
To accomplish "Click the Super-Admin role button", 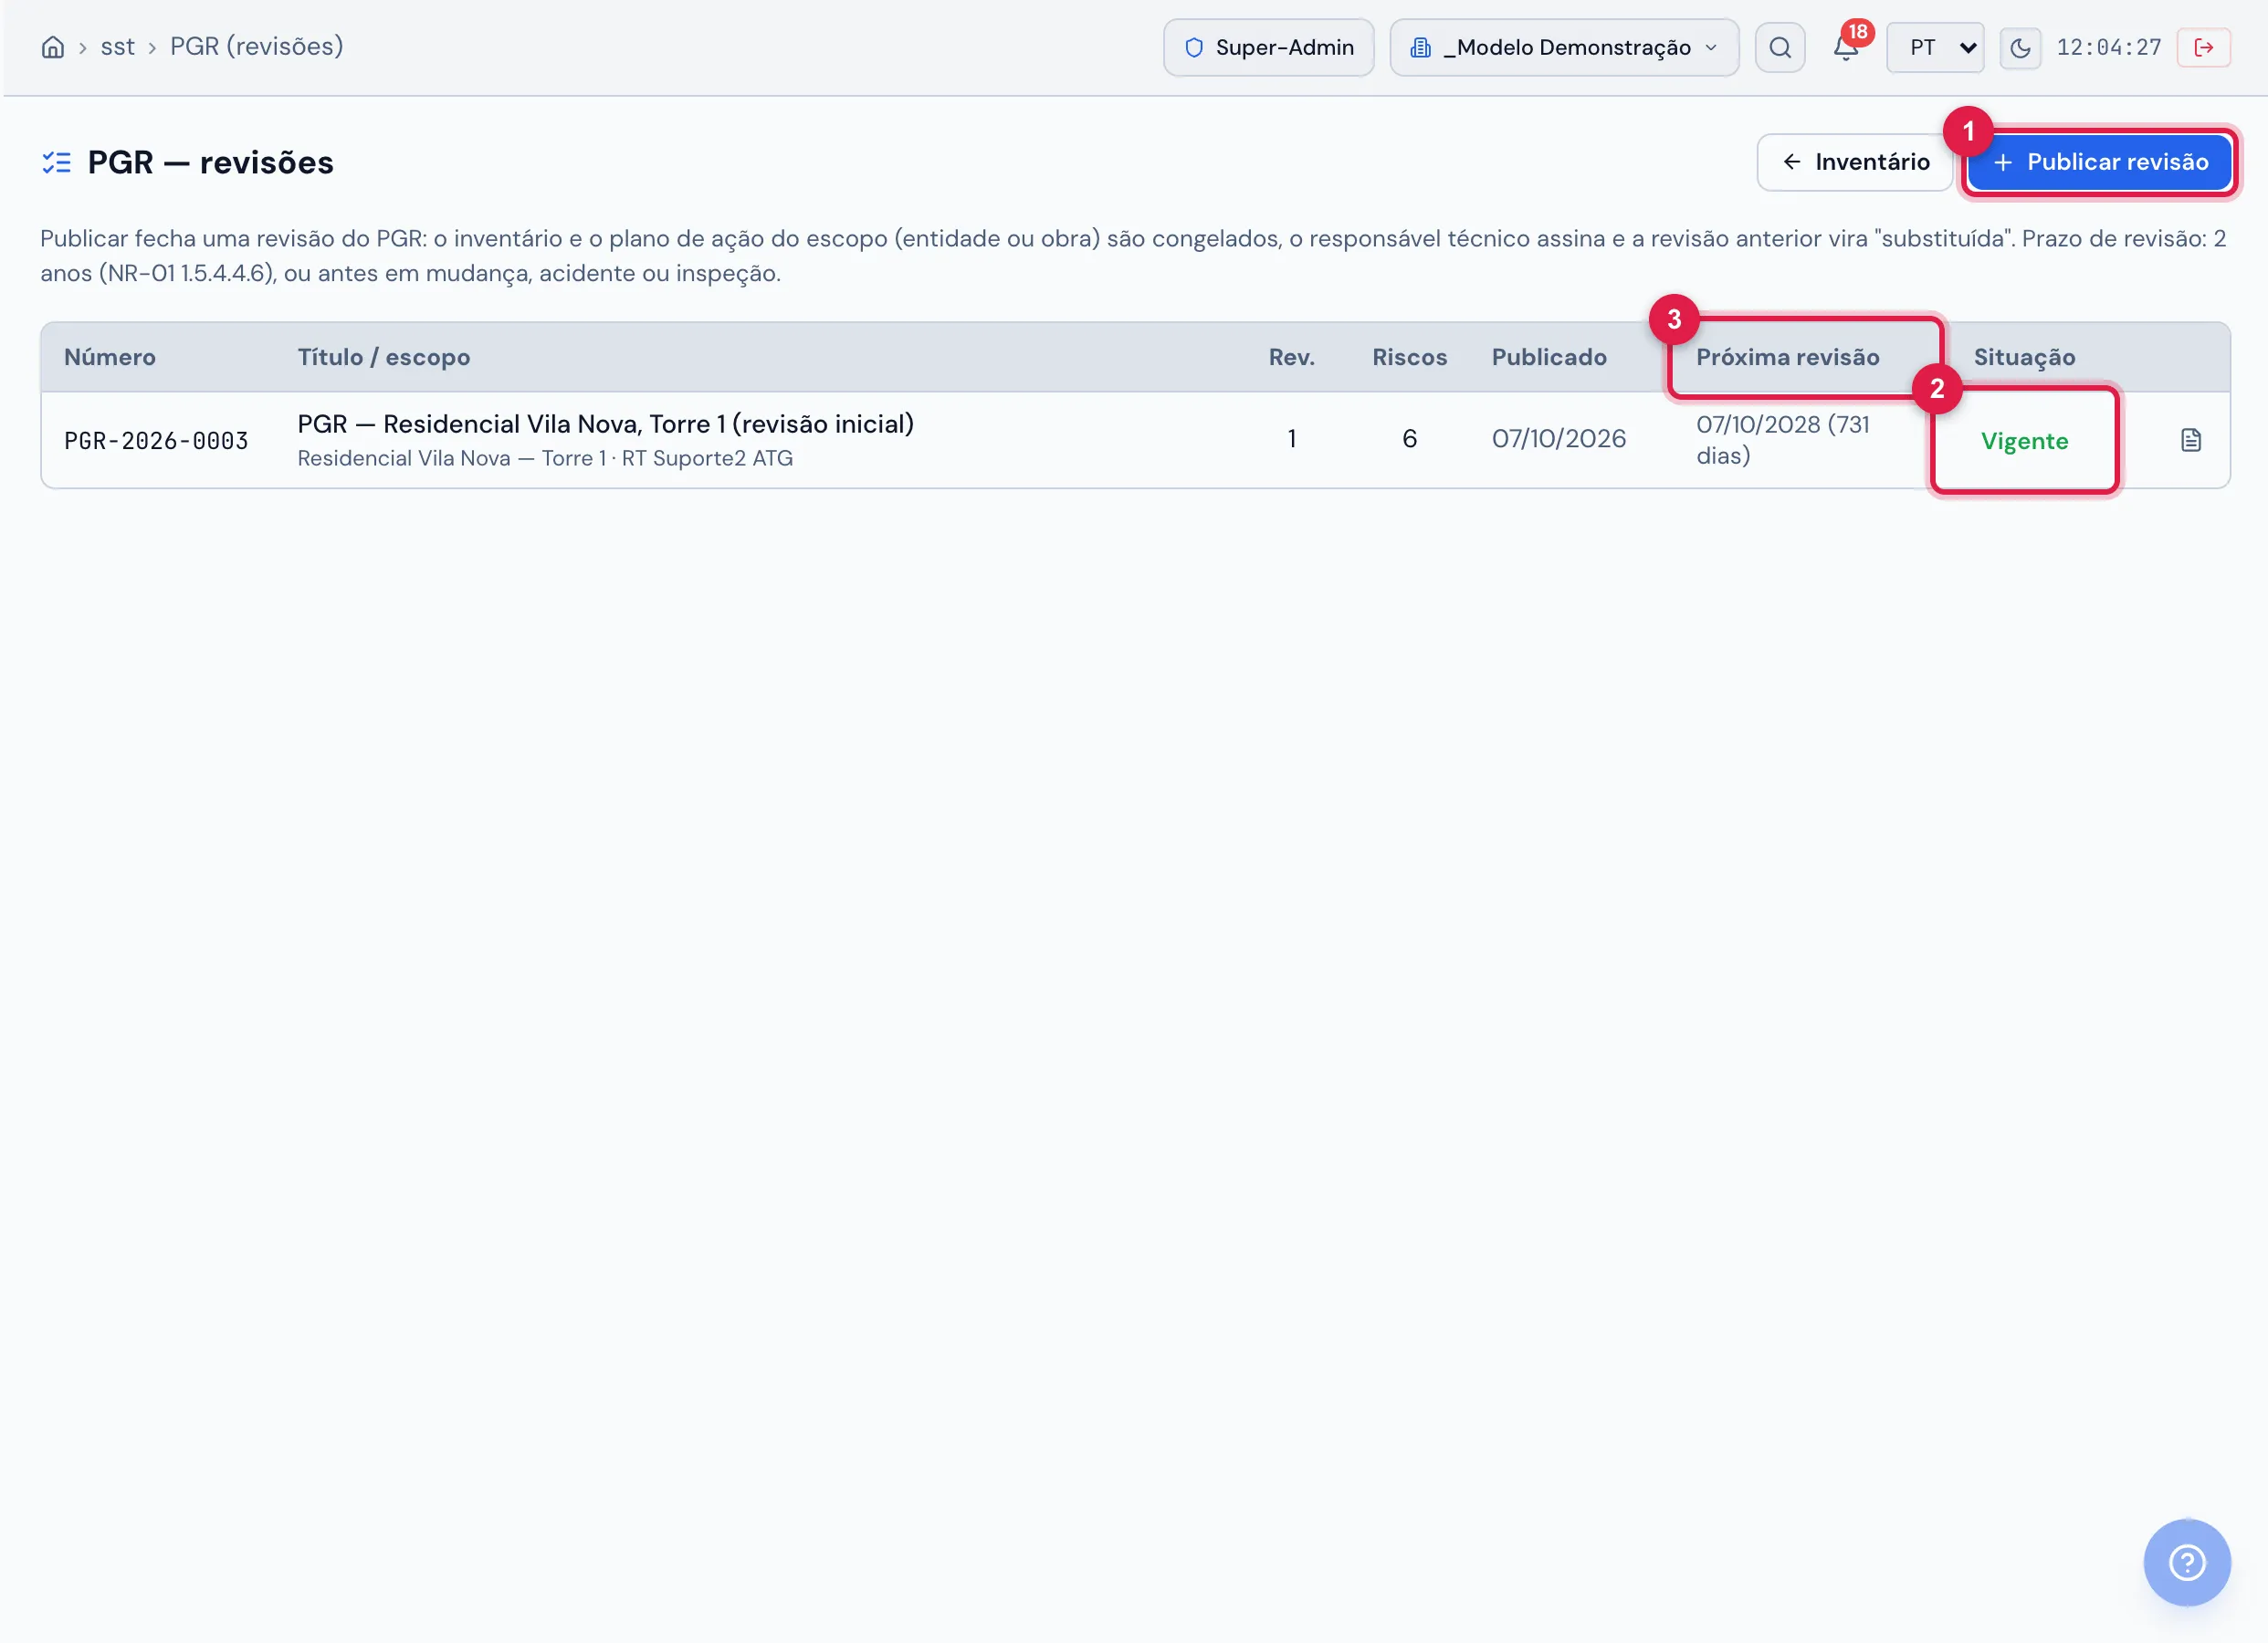I will 1269,47.
